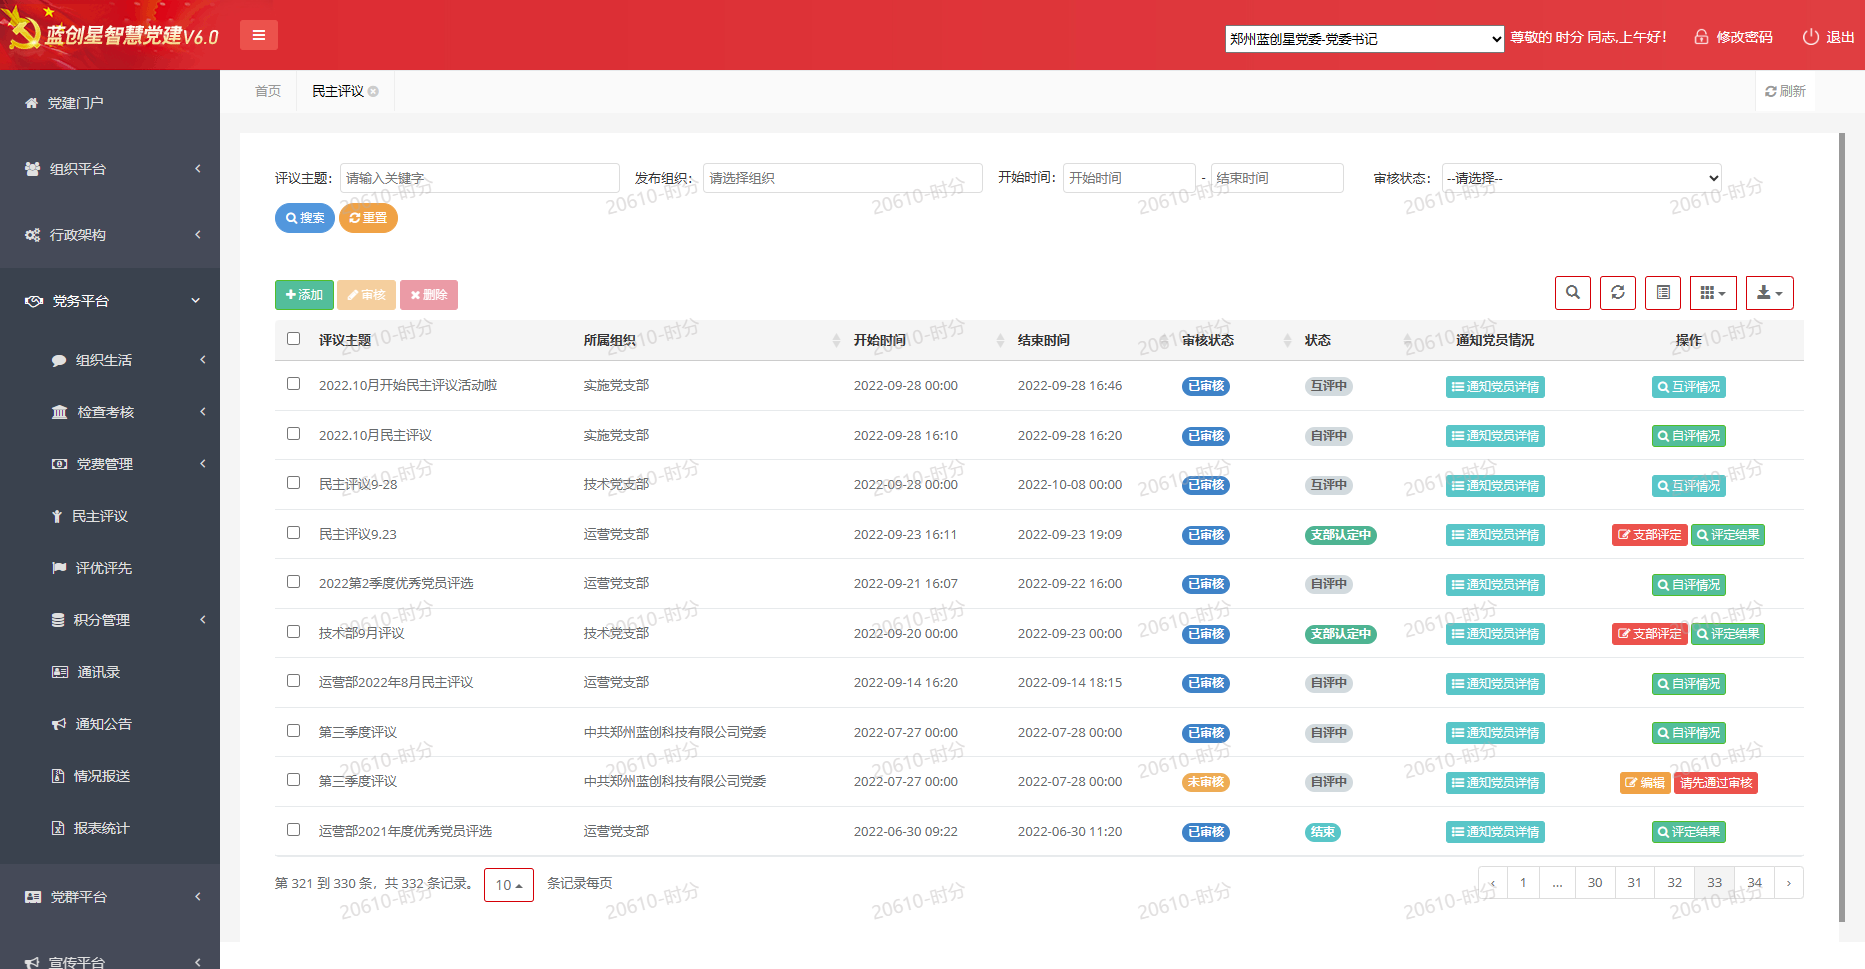Expand the 党群平台 sidebar menu
The height and width of the screenshot is (969, 1865).
tap(110, 897)
